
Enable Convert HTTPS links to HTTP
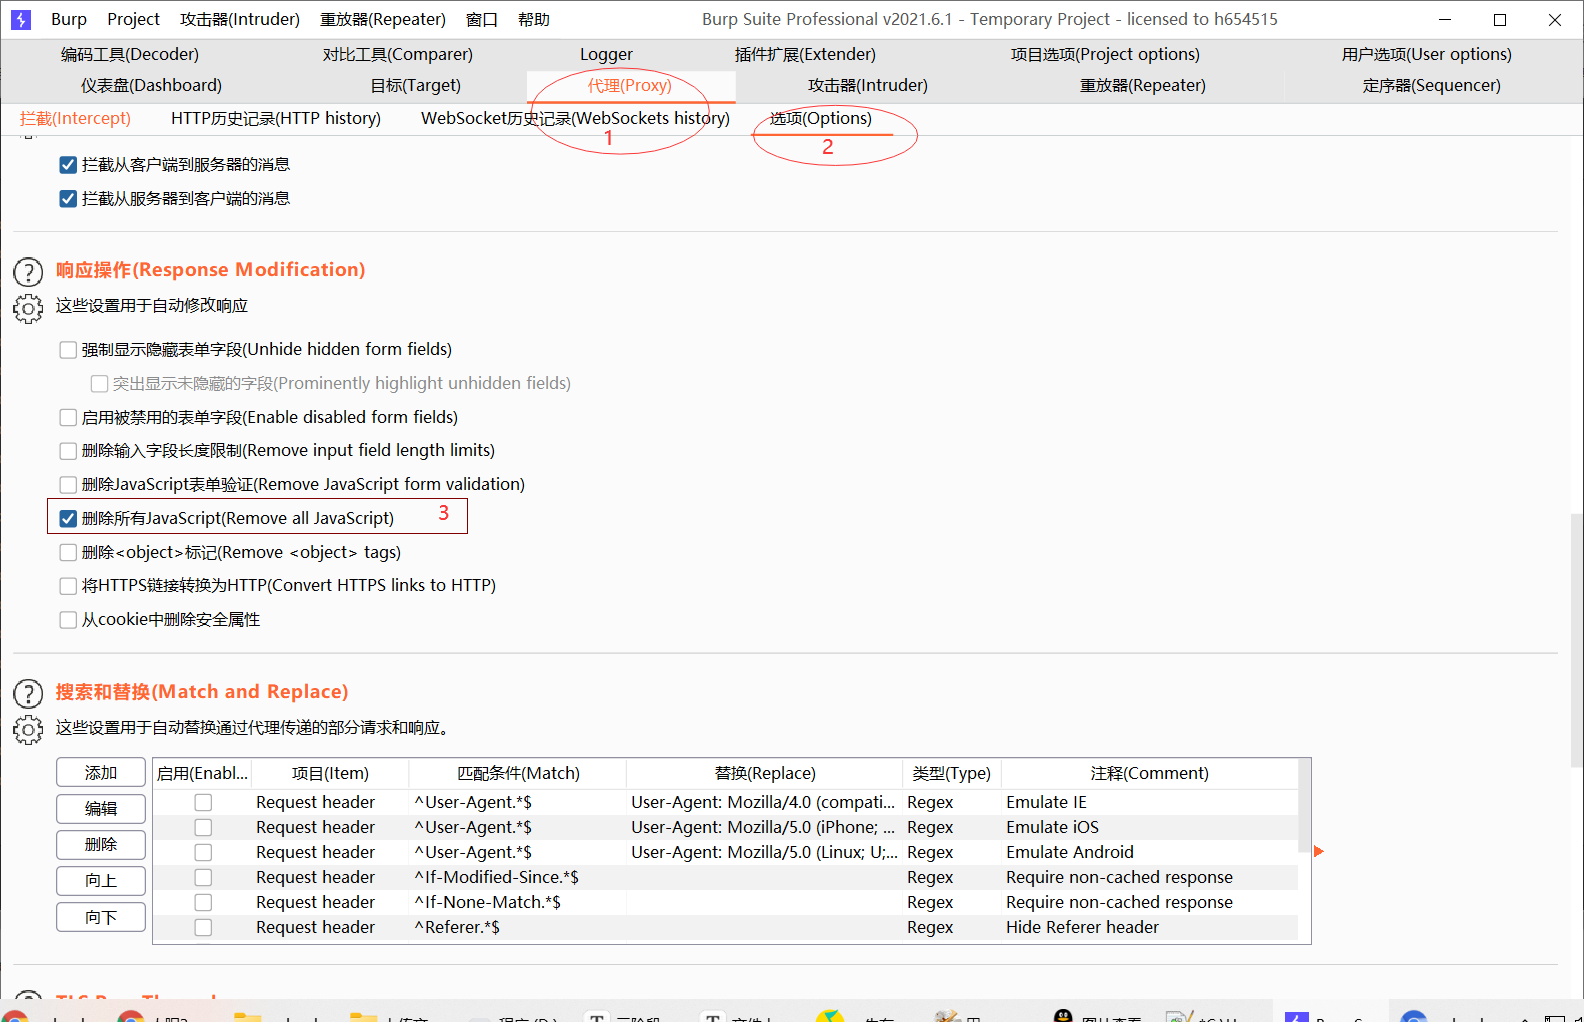(68, 586)
